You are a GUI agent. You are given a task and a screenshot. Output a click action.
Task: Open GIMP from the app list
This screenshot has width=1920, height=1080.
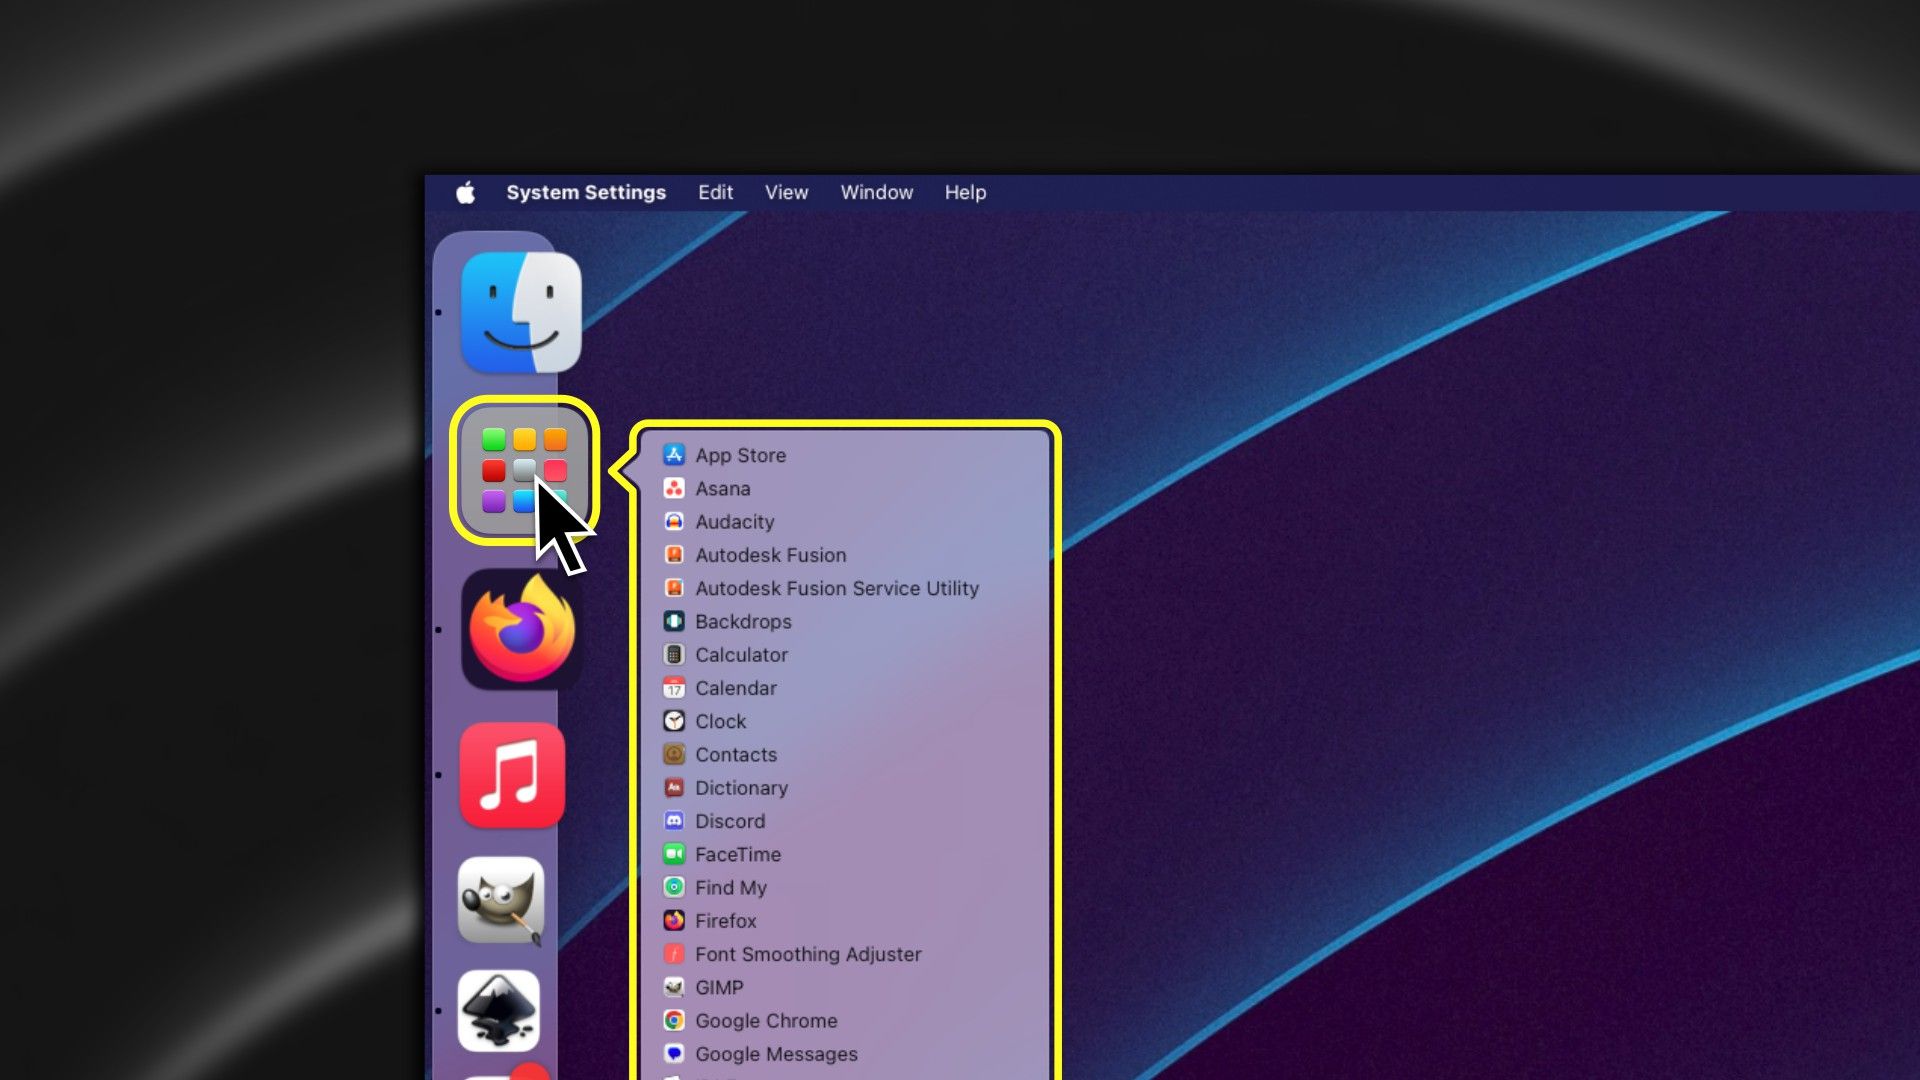pyautogui.click(x=719, y=986)
